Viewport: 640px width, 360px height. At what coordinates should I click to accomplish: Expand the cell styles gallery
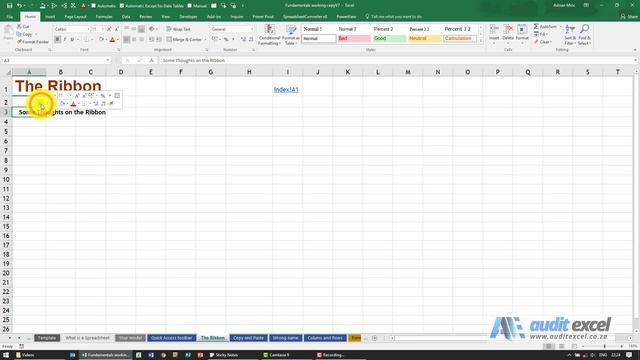[480, 41]
